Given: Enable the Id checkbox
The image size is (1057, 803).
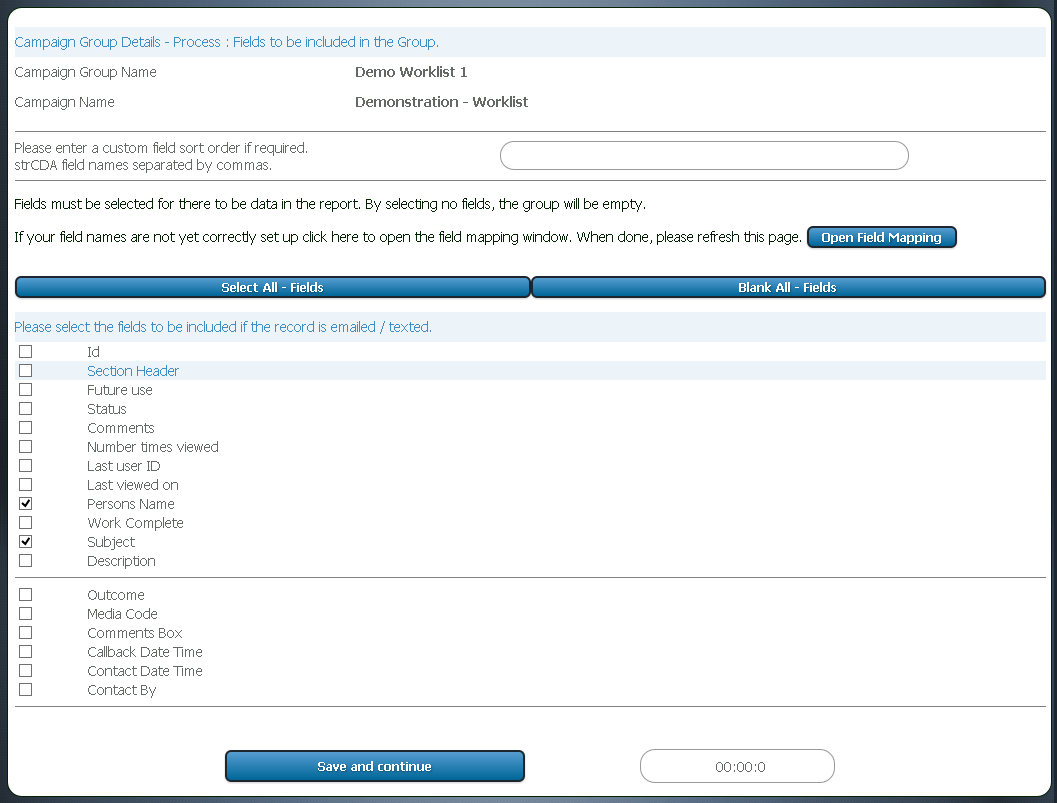Looking at the screenshot, I should [x=25, y=351].
